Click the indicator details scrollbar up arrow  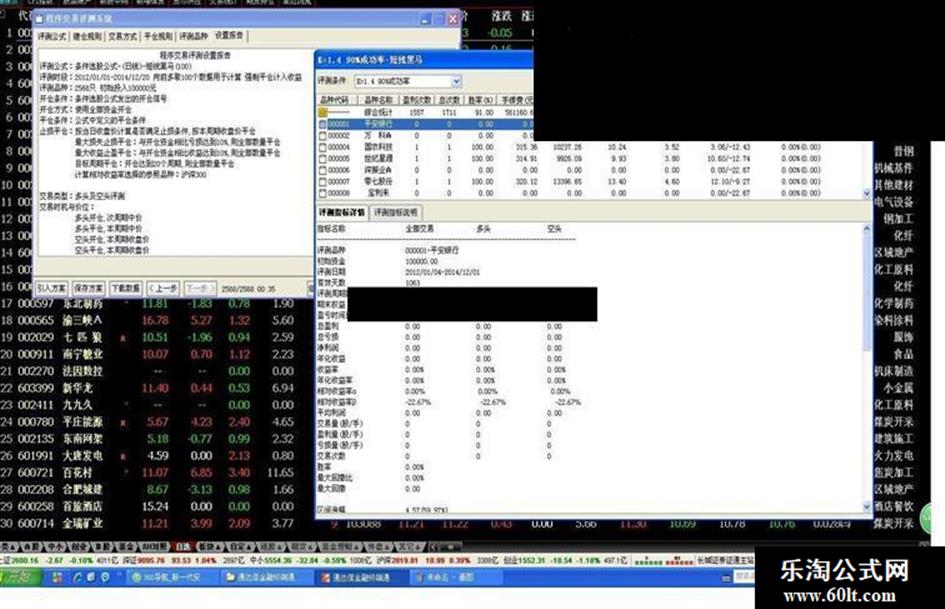click(867, 229)
